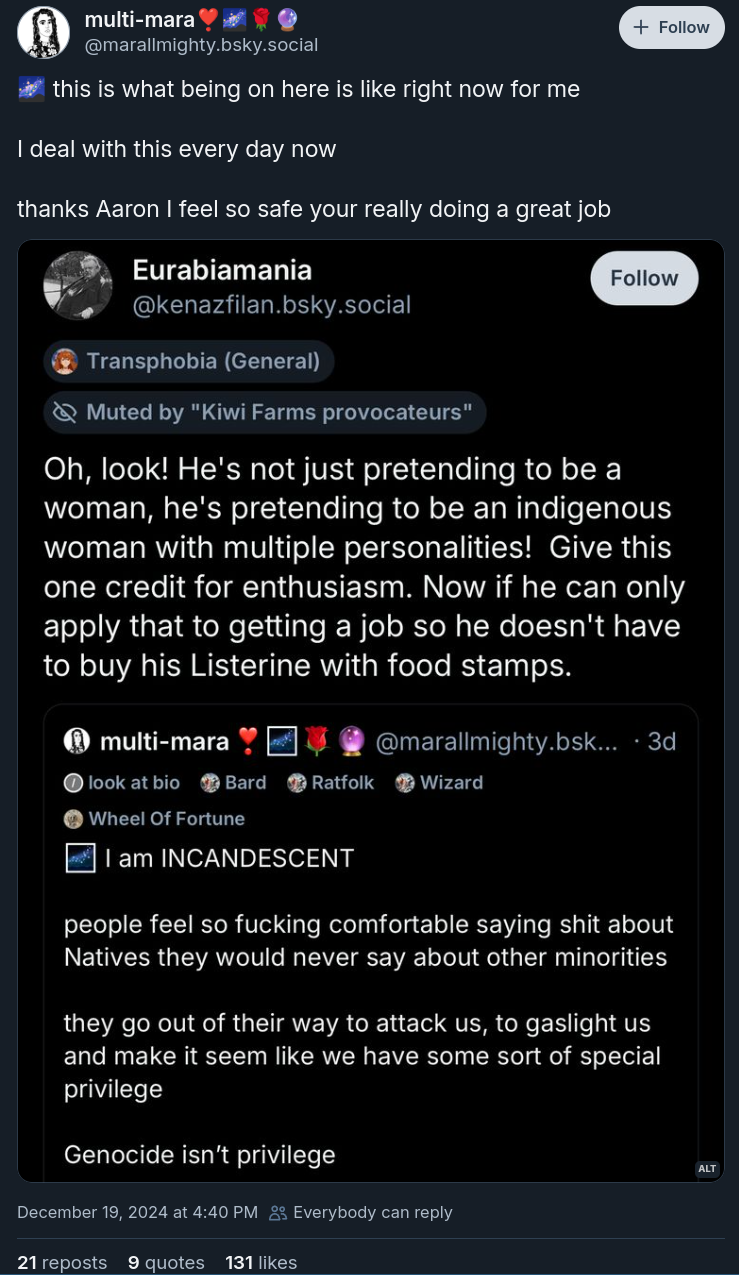Screen dimensions: 739x1275
Task: View the 131 likes list
Action: (x=261, y=1262)
